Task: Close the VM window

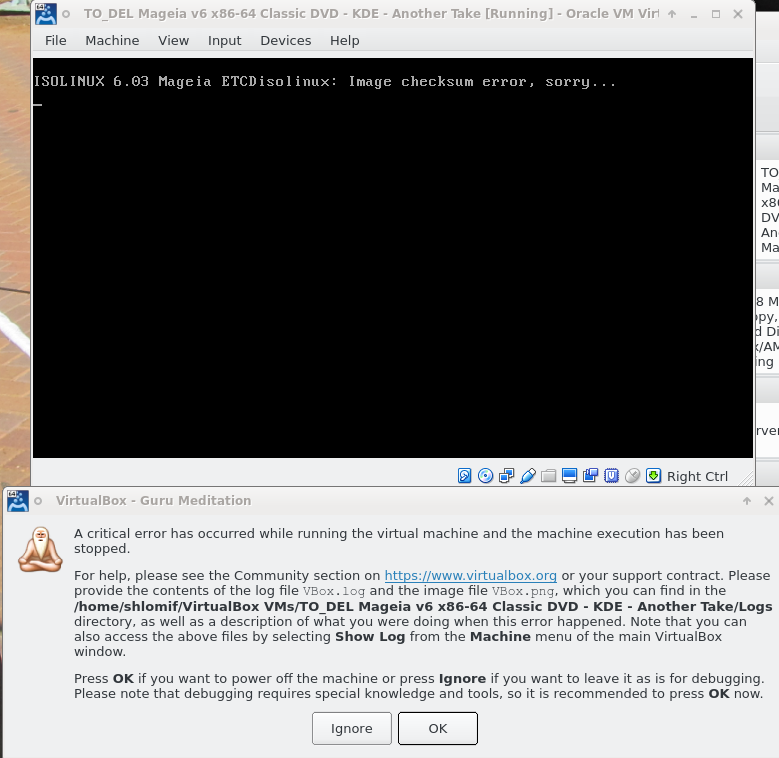Action: pos(738,14)
